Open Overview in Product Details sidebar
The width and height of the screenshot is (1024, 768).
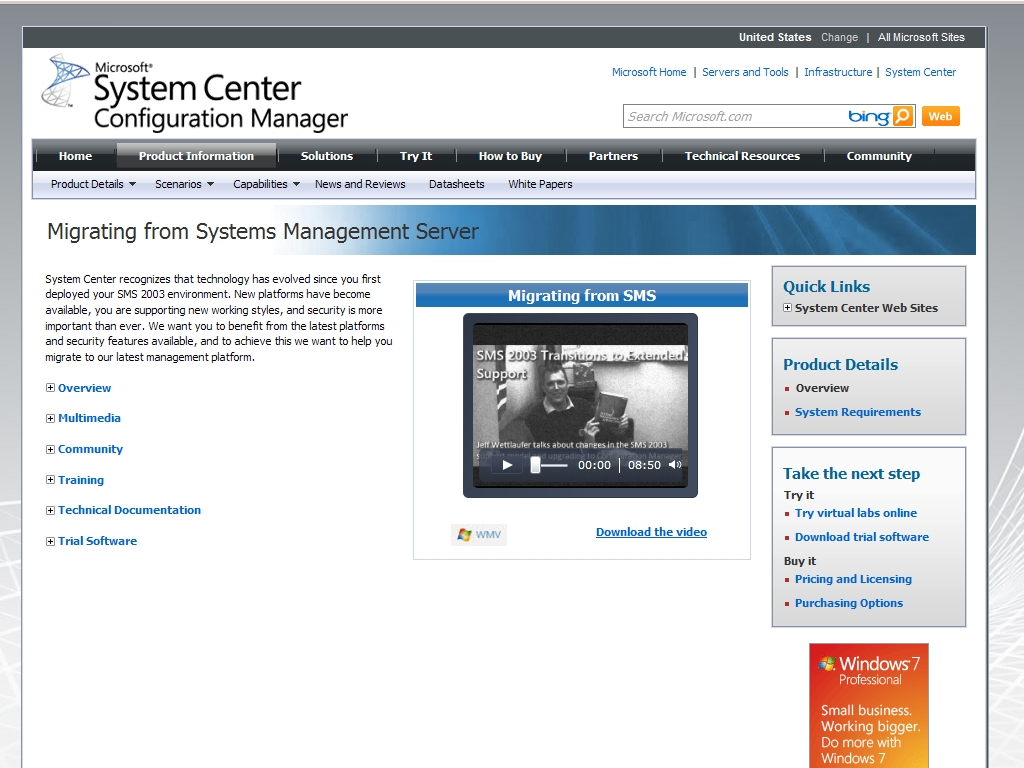pyautogui.click(x=822, y=388)
